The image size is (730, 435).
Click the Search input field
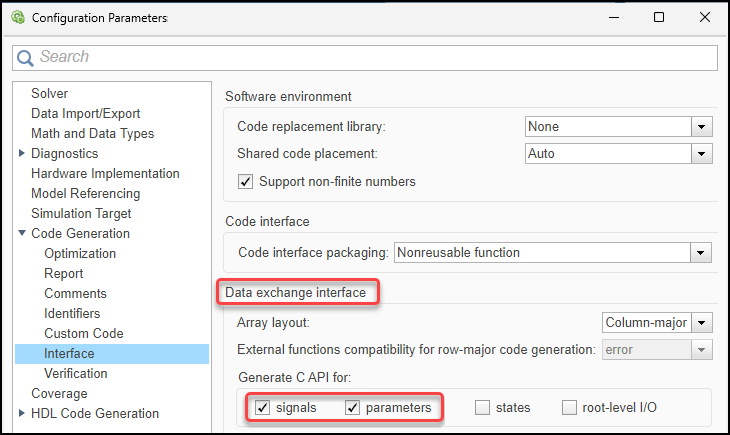[x=370, y=58]
